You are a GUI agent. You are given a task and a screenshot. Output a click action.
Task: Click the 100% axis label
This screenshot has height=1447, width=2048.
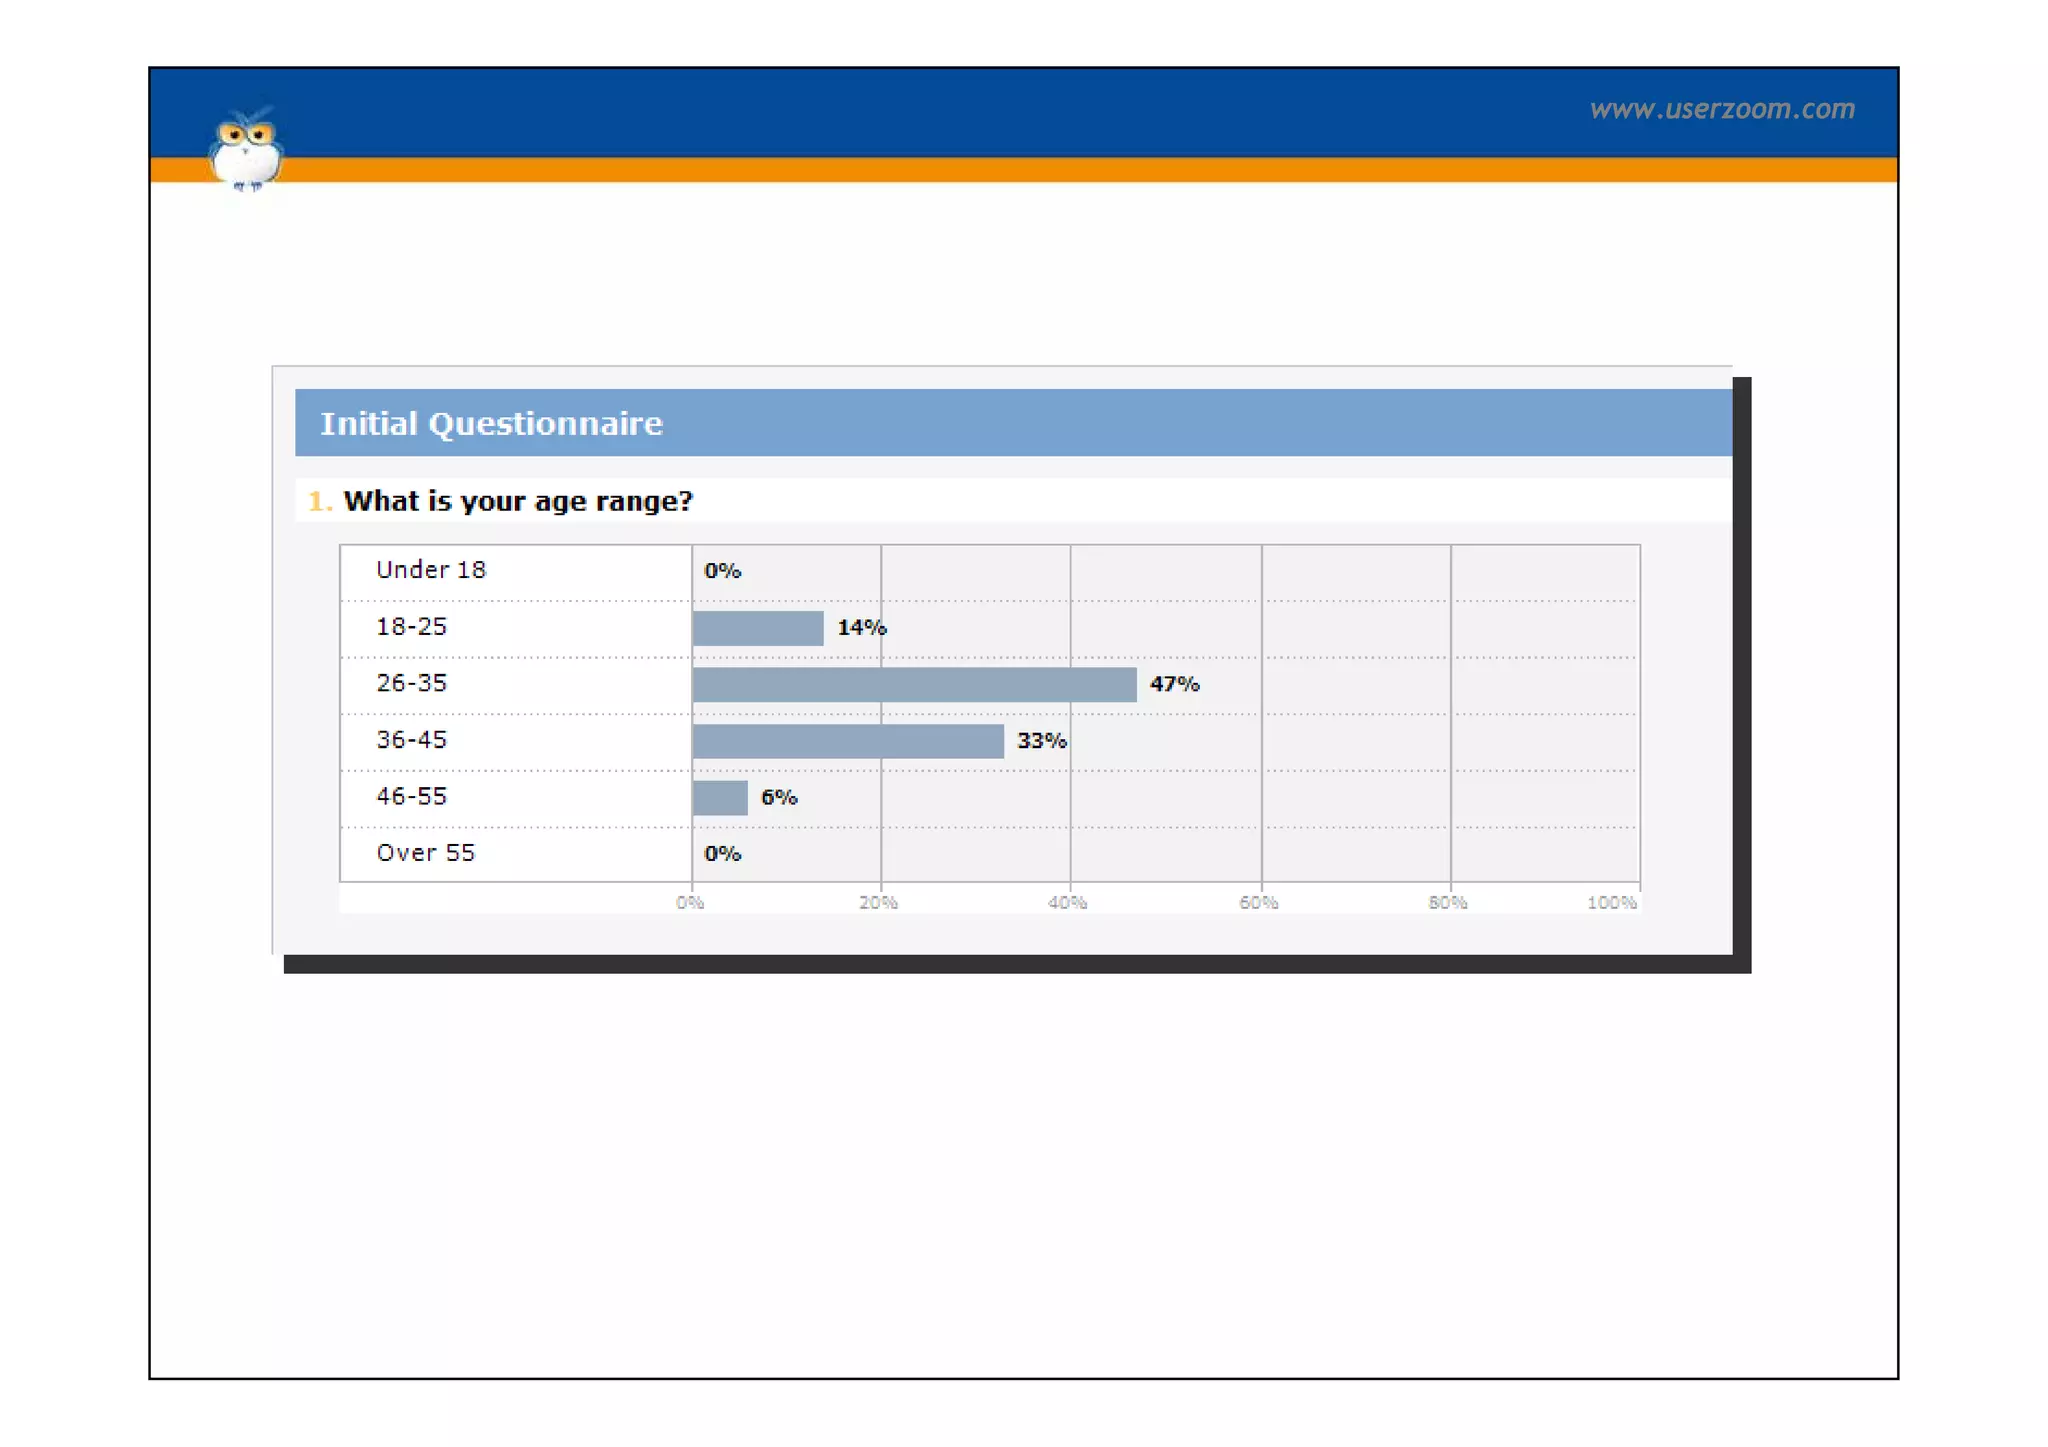1610,903
